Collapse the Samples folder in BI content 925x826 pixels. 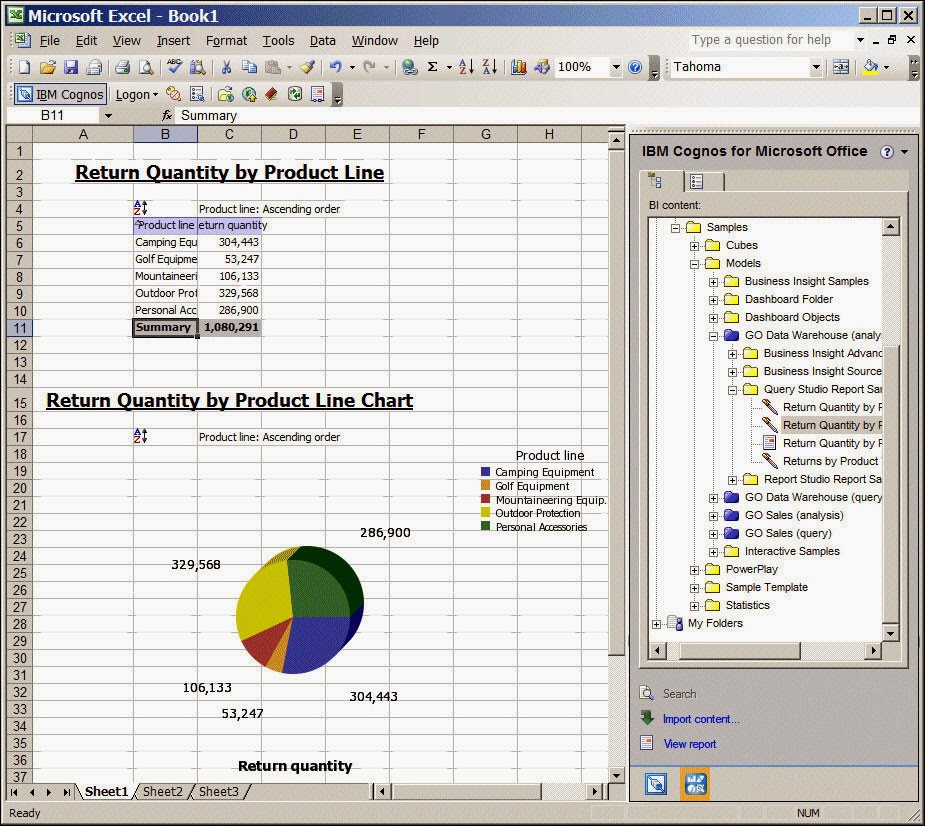677,226
